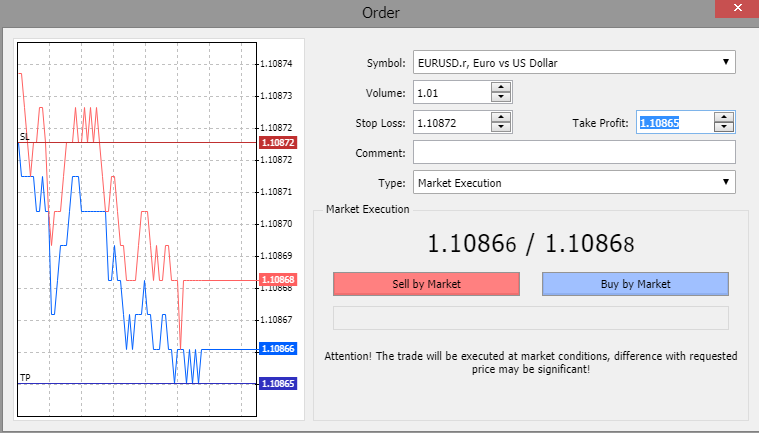
Task: Click the Take Profit label
Action: tap(600, 123)
